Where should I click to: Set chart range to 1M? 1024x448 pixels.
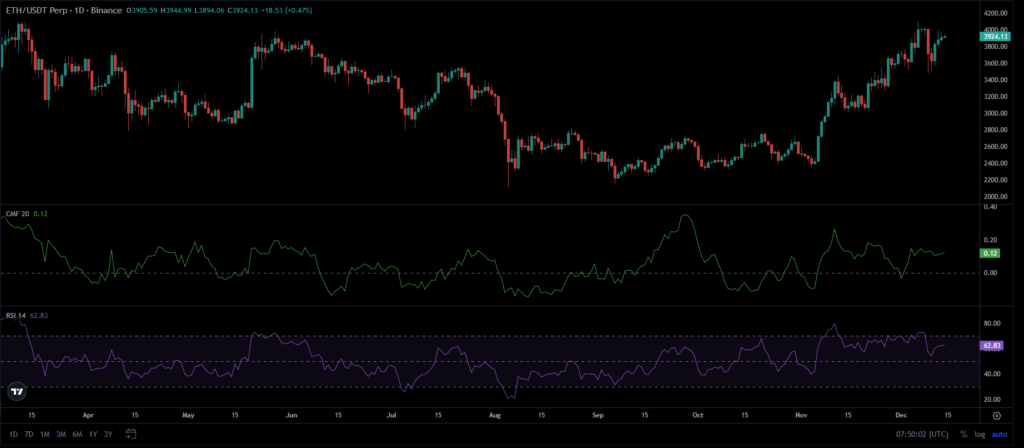pyautogui.click(x=45, y=434)
